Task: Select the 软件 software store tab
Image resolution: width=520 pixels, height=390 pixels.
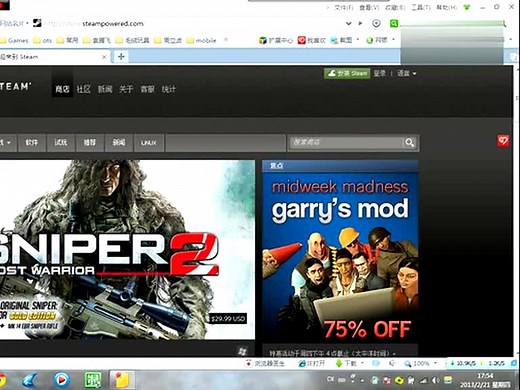Action: point(32,143)
